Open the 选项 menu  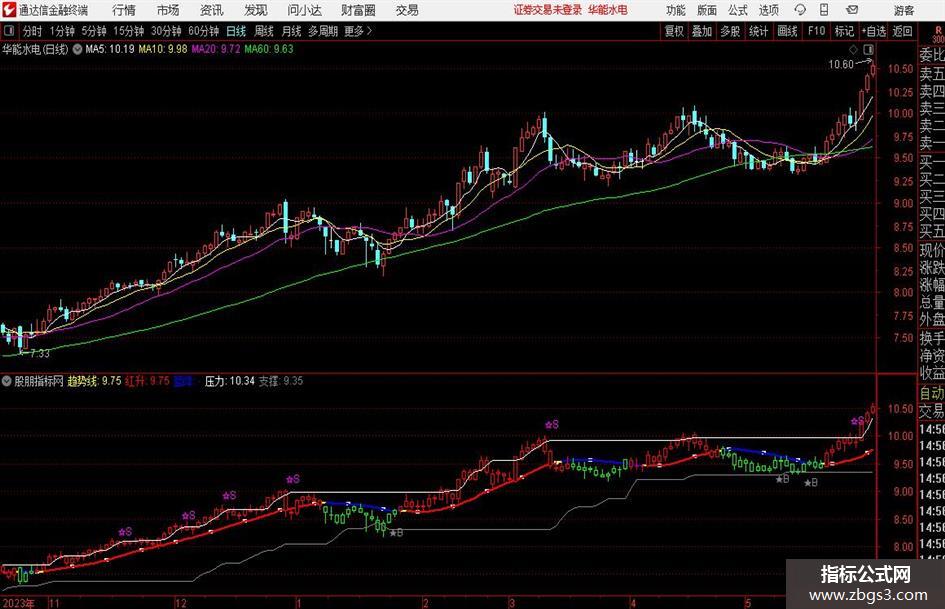[x=768, y=10]
